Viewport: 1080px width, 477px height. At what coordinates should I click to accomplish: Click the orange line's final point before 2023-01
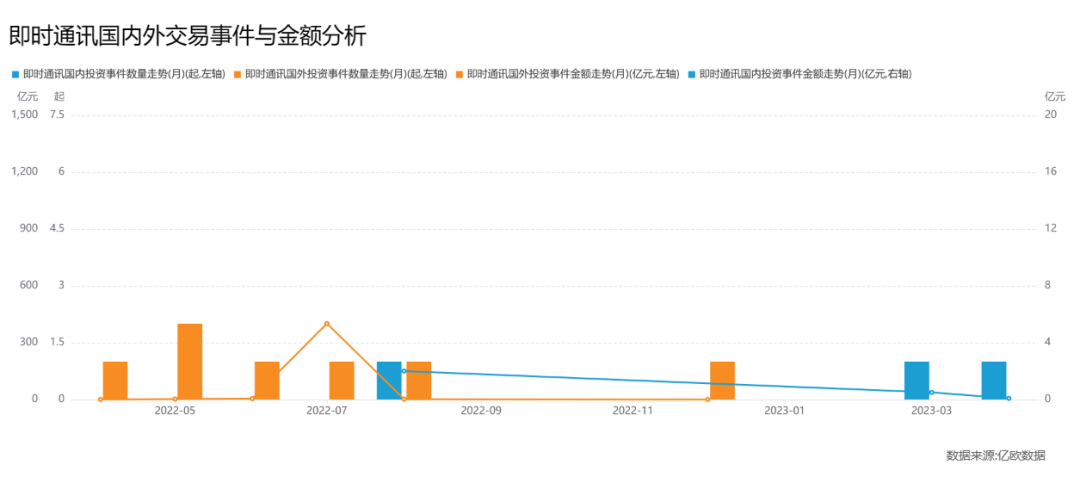707,399
